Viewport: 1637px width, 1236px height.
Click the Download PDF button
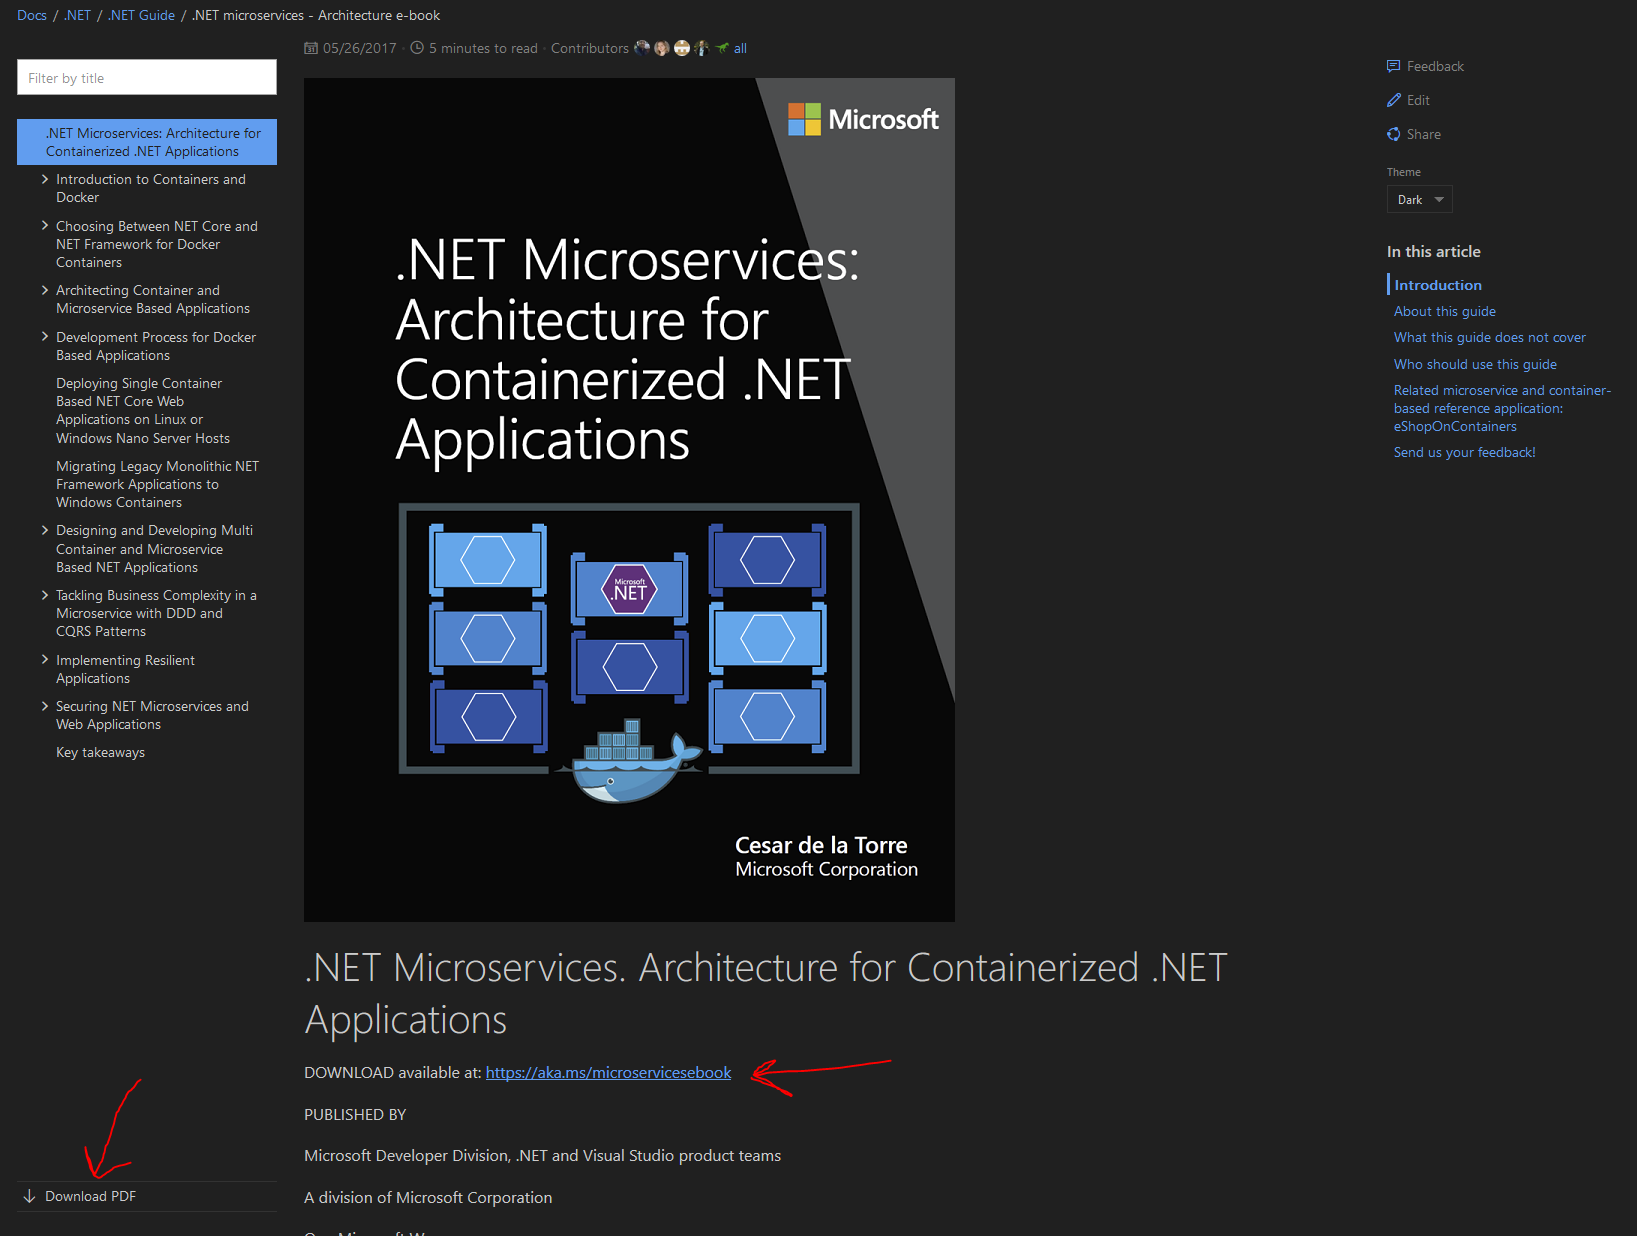point(147,1196)
